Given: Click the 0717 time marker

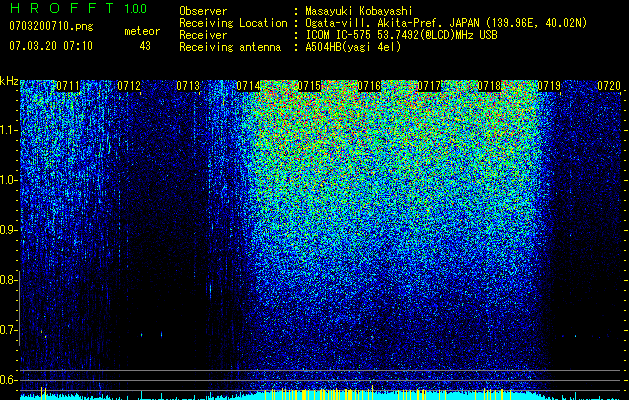Looking at the screenshot, I should (429, 86).
